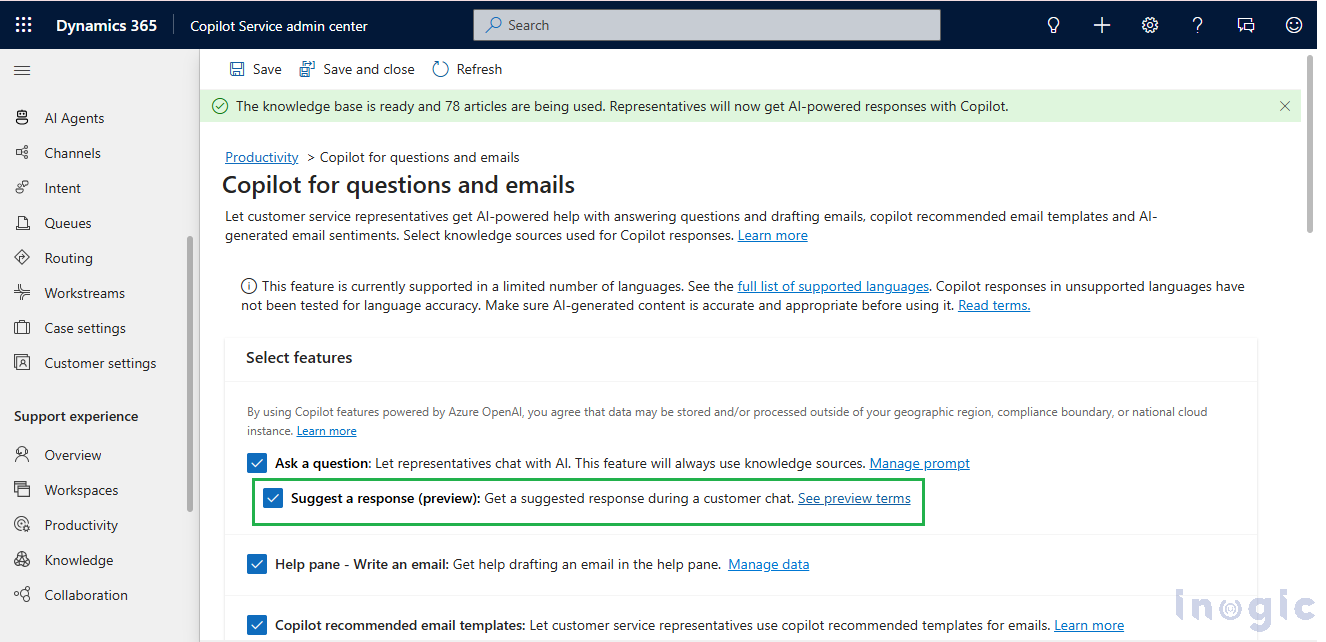Click Copilot Service admin center title
This screenshot has height=642, width=1326.
pos(279,26)
